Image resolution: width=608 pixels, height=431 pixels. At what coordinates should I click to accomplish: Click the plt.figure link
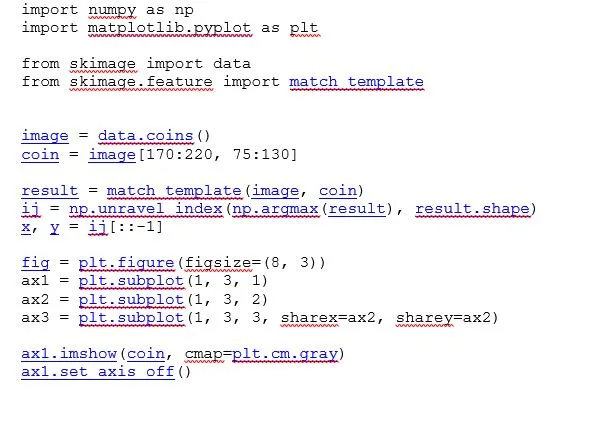(x=126, y=263)
